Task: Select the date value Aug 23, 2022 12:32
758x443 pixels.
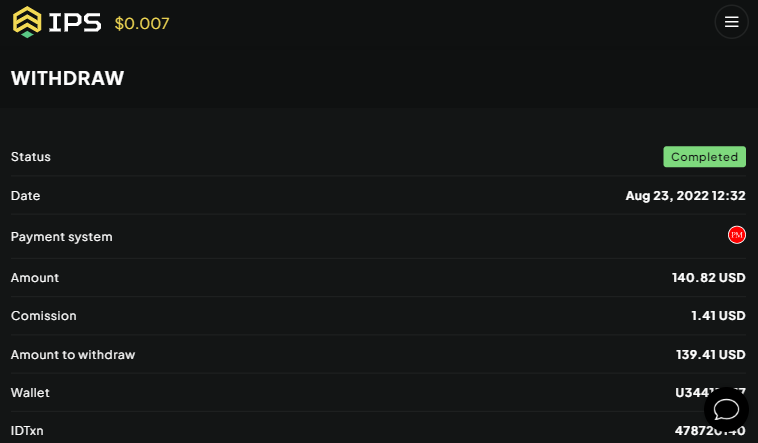Action: (x=685, y=196)
